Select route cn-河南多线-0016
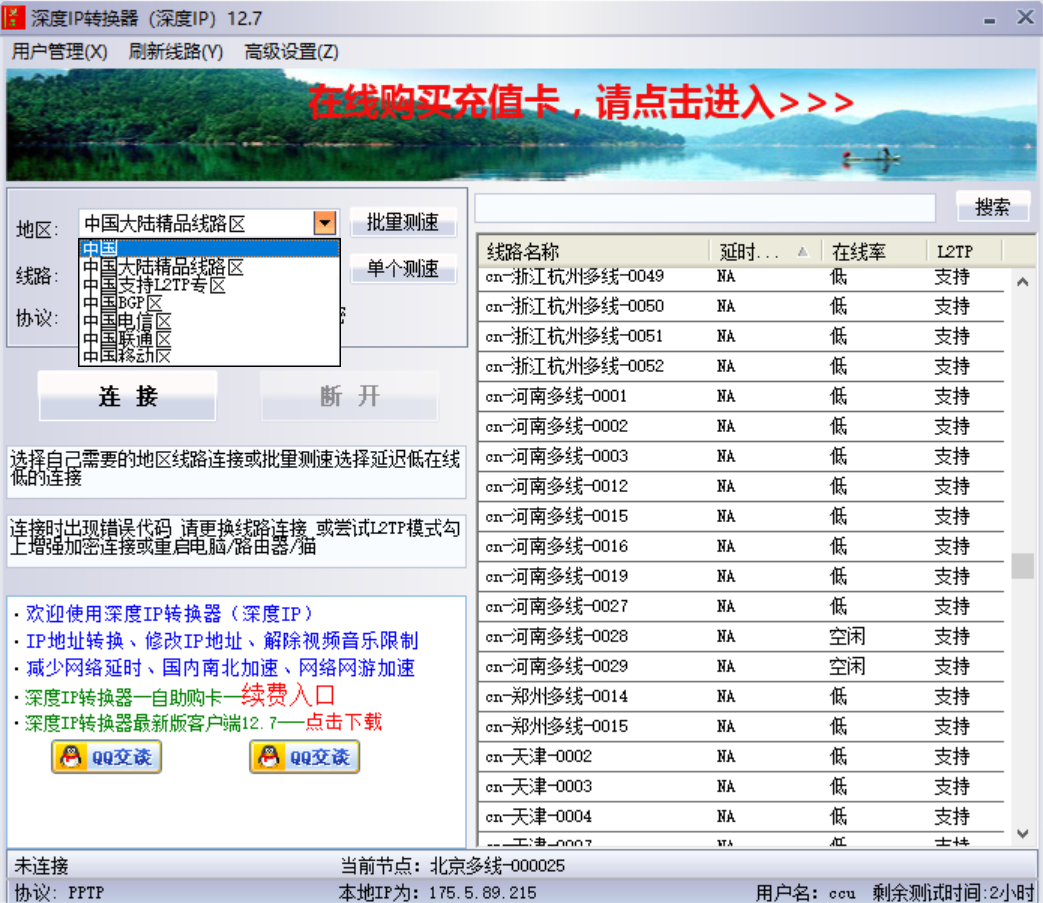 click(x=741, y=546)
